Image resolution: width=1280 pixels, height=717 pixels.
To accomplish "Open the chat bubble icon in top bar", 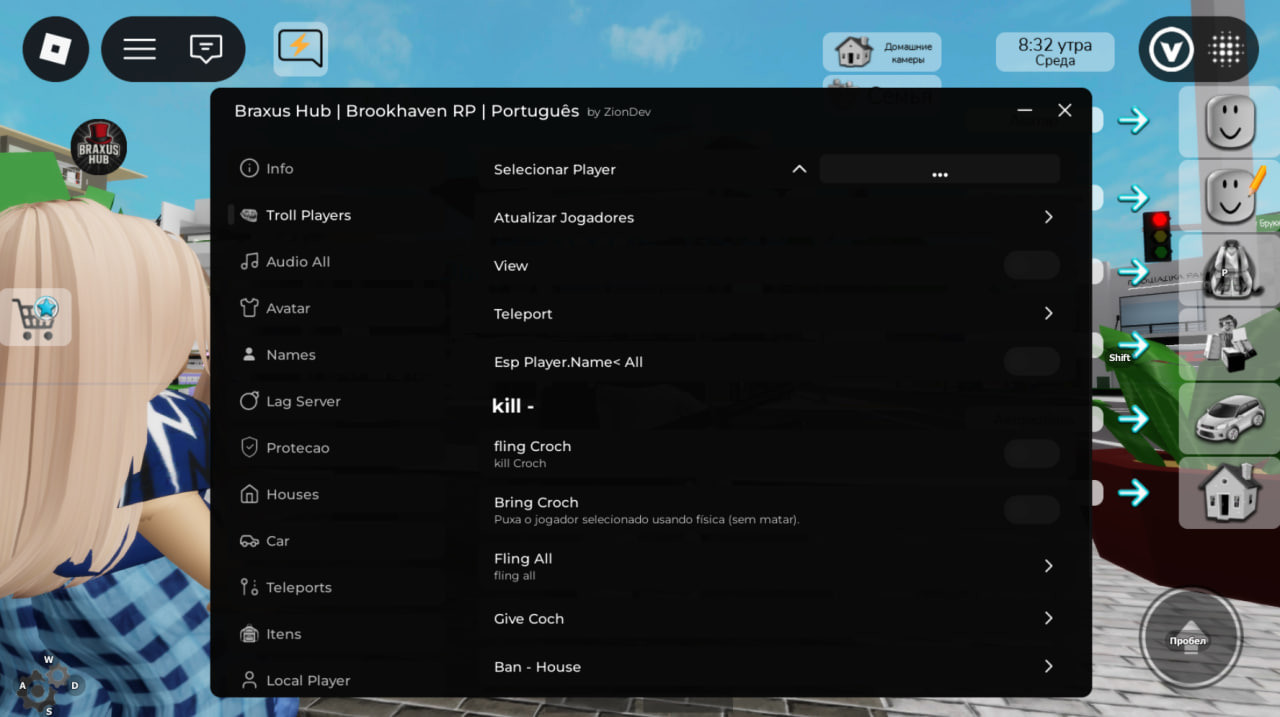I will pyautogui.click(x=206, y=49).
